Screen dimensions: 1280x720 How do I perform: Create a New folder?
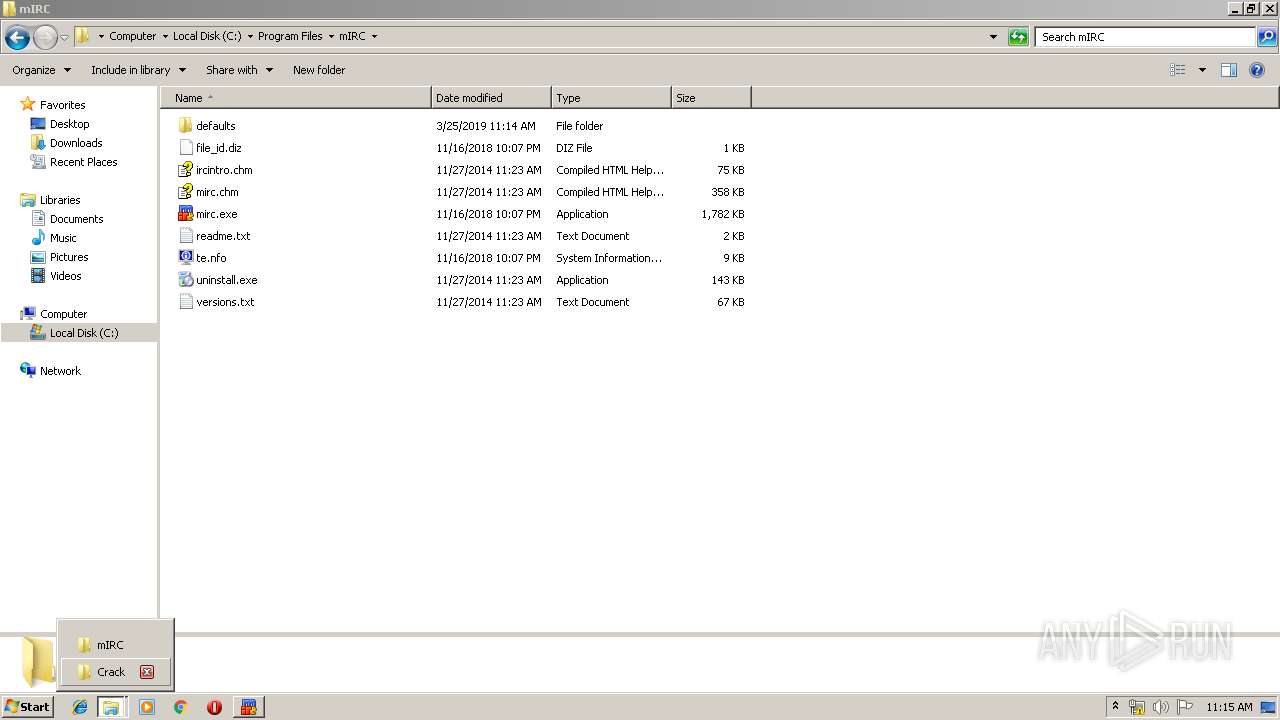click(x=319, y=70)
